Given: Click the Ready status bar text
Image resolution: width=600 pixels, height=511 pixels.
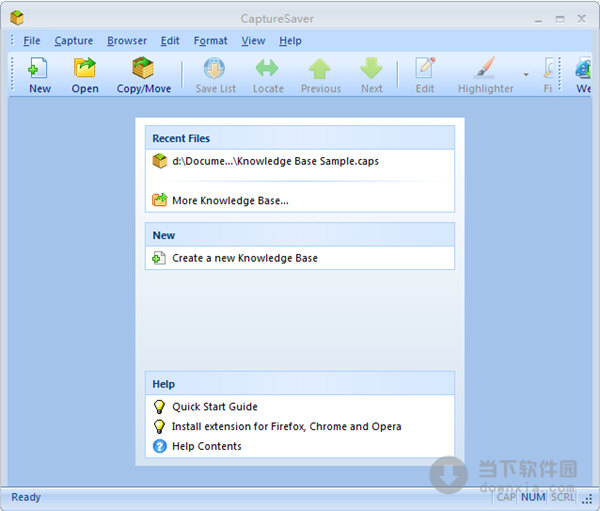Looking at the screenshot, I should click(x=26, y=497).
